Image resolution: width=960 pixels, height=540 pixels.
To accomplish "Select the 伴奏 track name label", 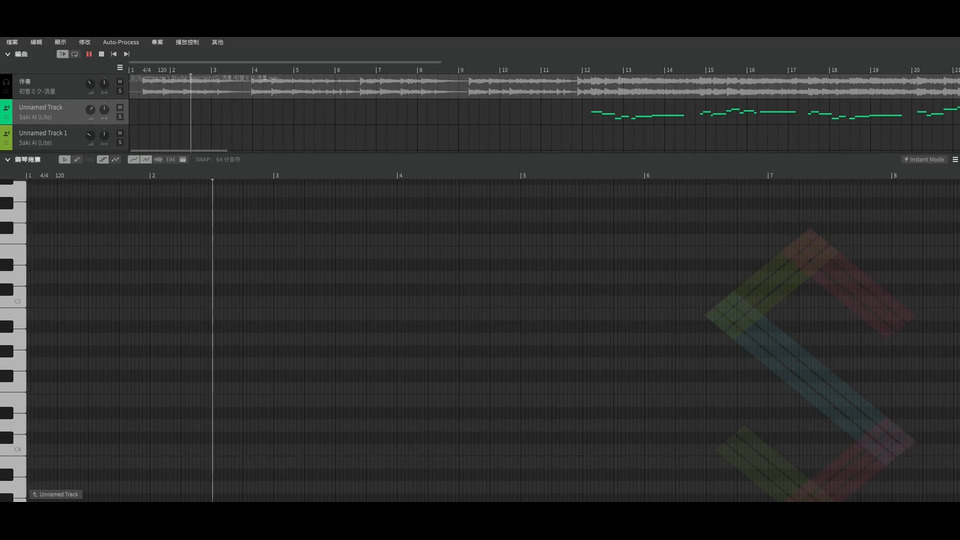I will click(24, 81).
